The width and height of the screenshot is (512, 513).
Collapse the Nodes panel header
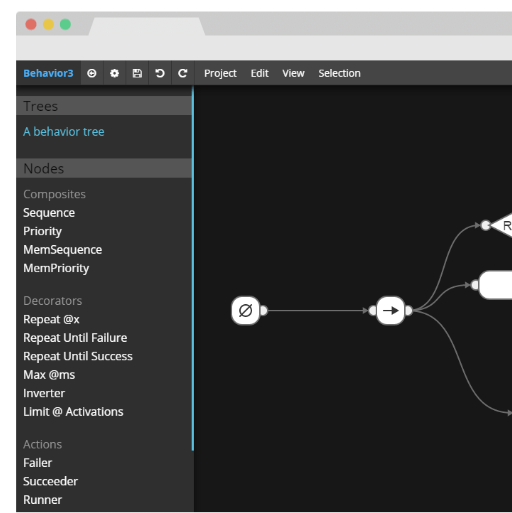[x=104, y=168]
